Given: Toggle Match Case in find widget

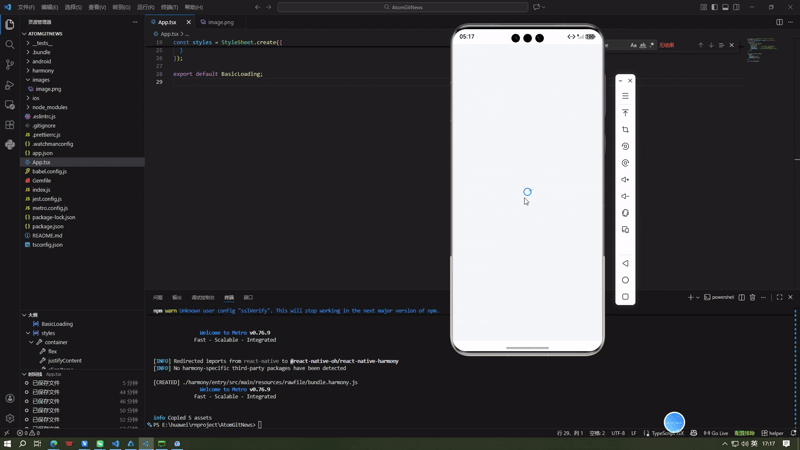Looking at the screenshot, I should pyautogui.click(x=633, y=45).
